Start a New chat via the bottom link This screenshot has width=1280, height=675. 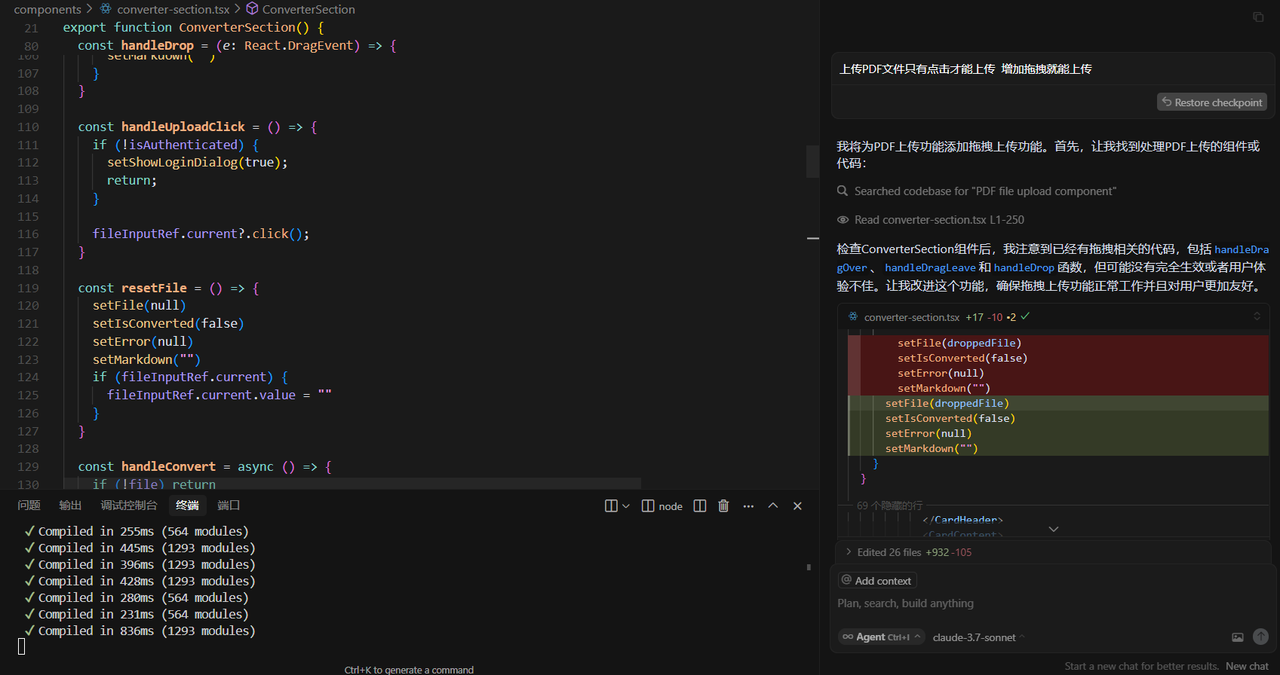click(1247, 666)
